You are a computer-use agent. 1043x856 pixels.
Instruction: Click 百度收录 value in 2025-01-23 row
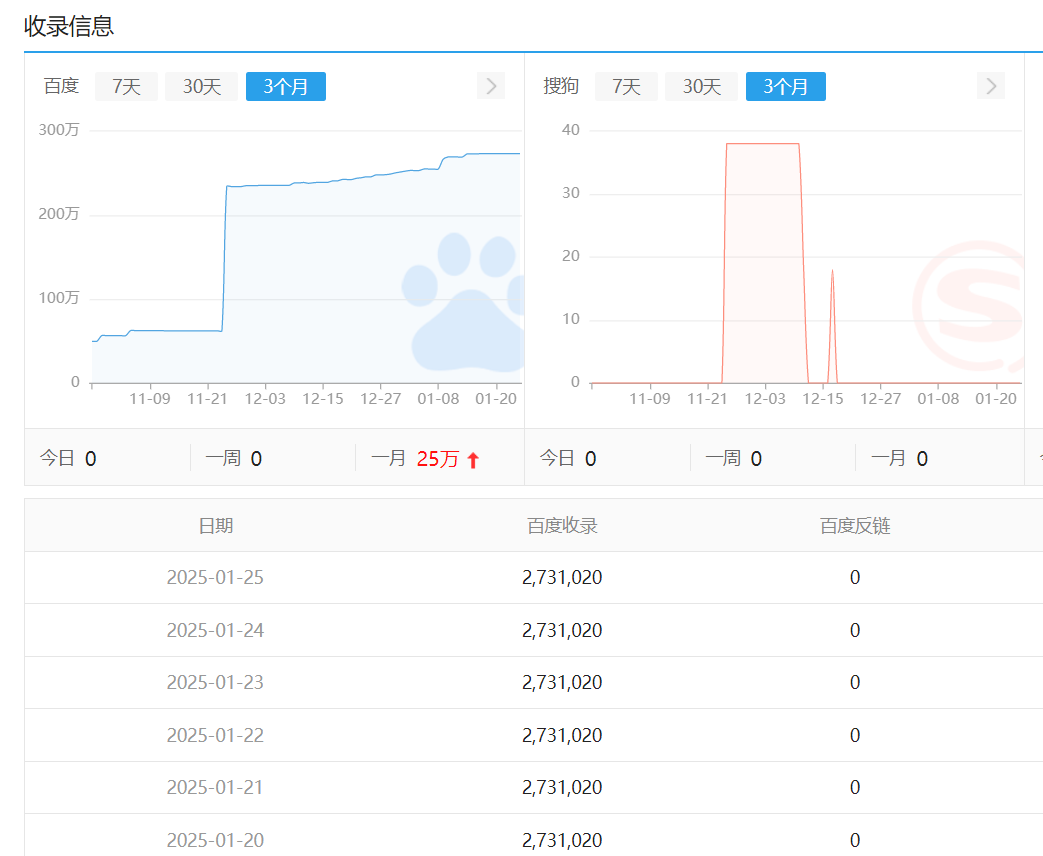pos(562,682)
